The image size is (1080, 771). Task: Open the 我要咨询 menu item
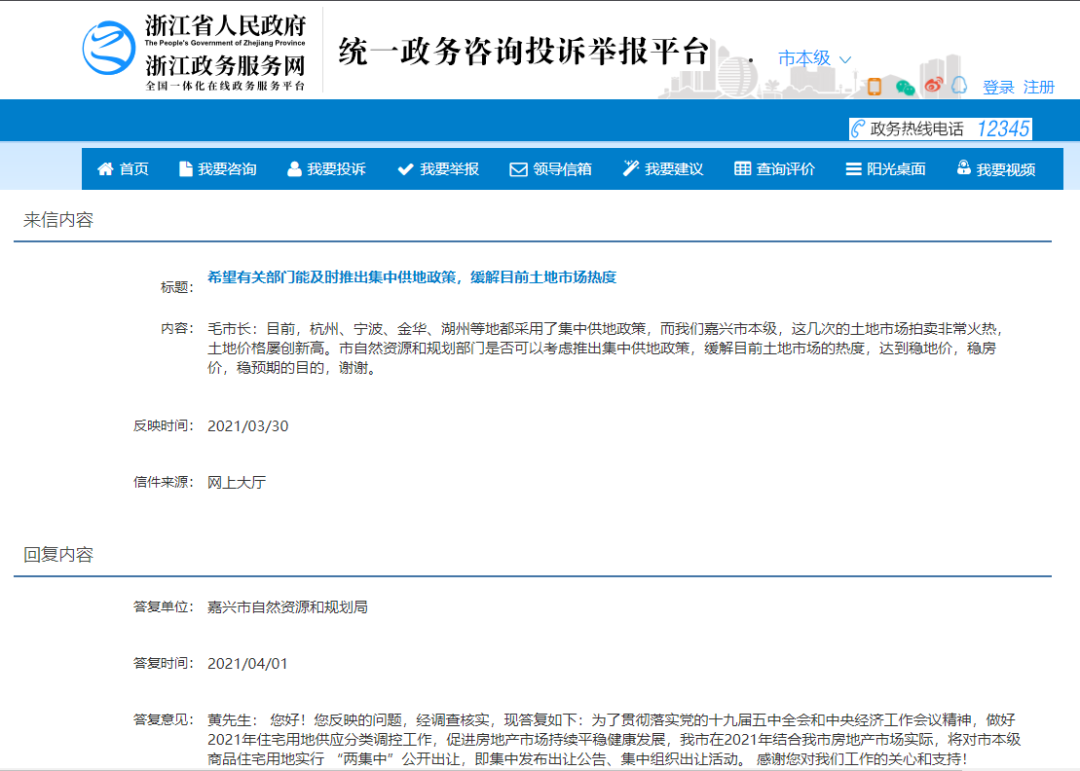[217, 169]
